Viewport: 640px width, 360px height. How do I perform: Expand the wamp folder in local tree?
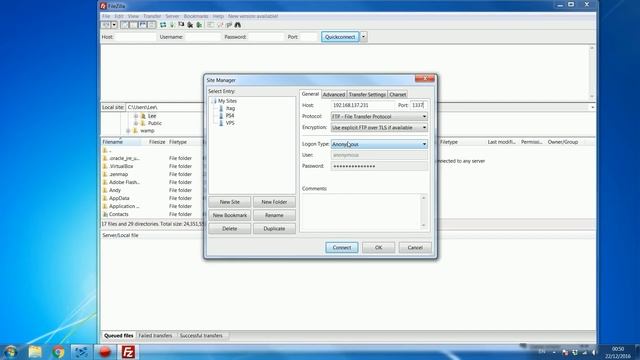coord(128,131)
